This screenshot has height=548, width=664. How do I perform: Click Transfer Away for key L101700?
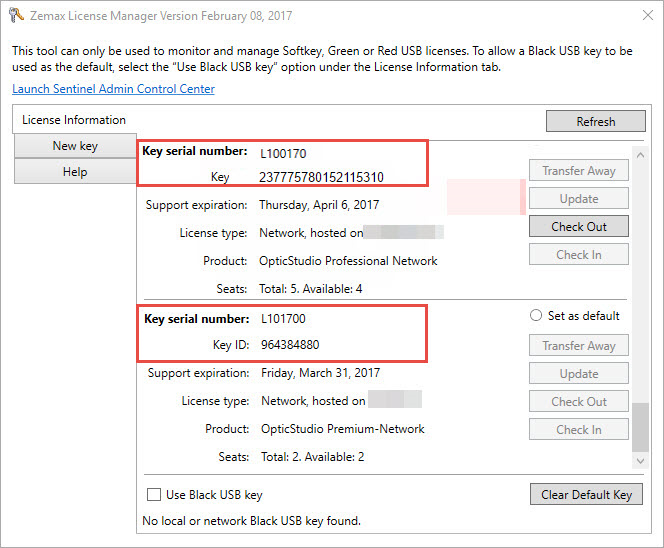[x=578, y=346]
